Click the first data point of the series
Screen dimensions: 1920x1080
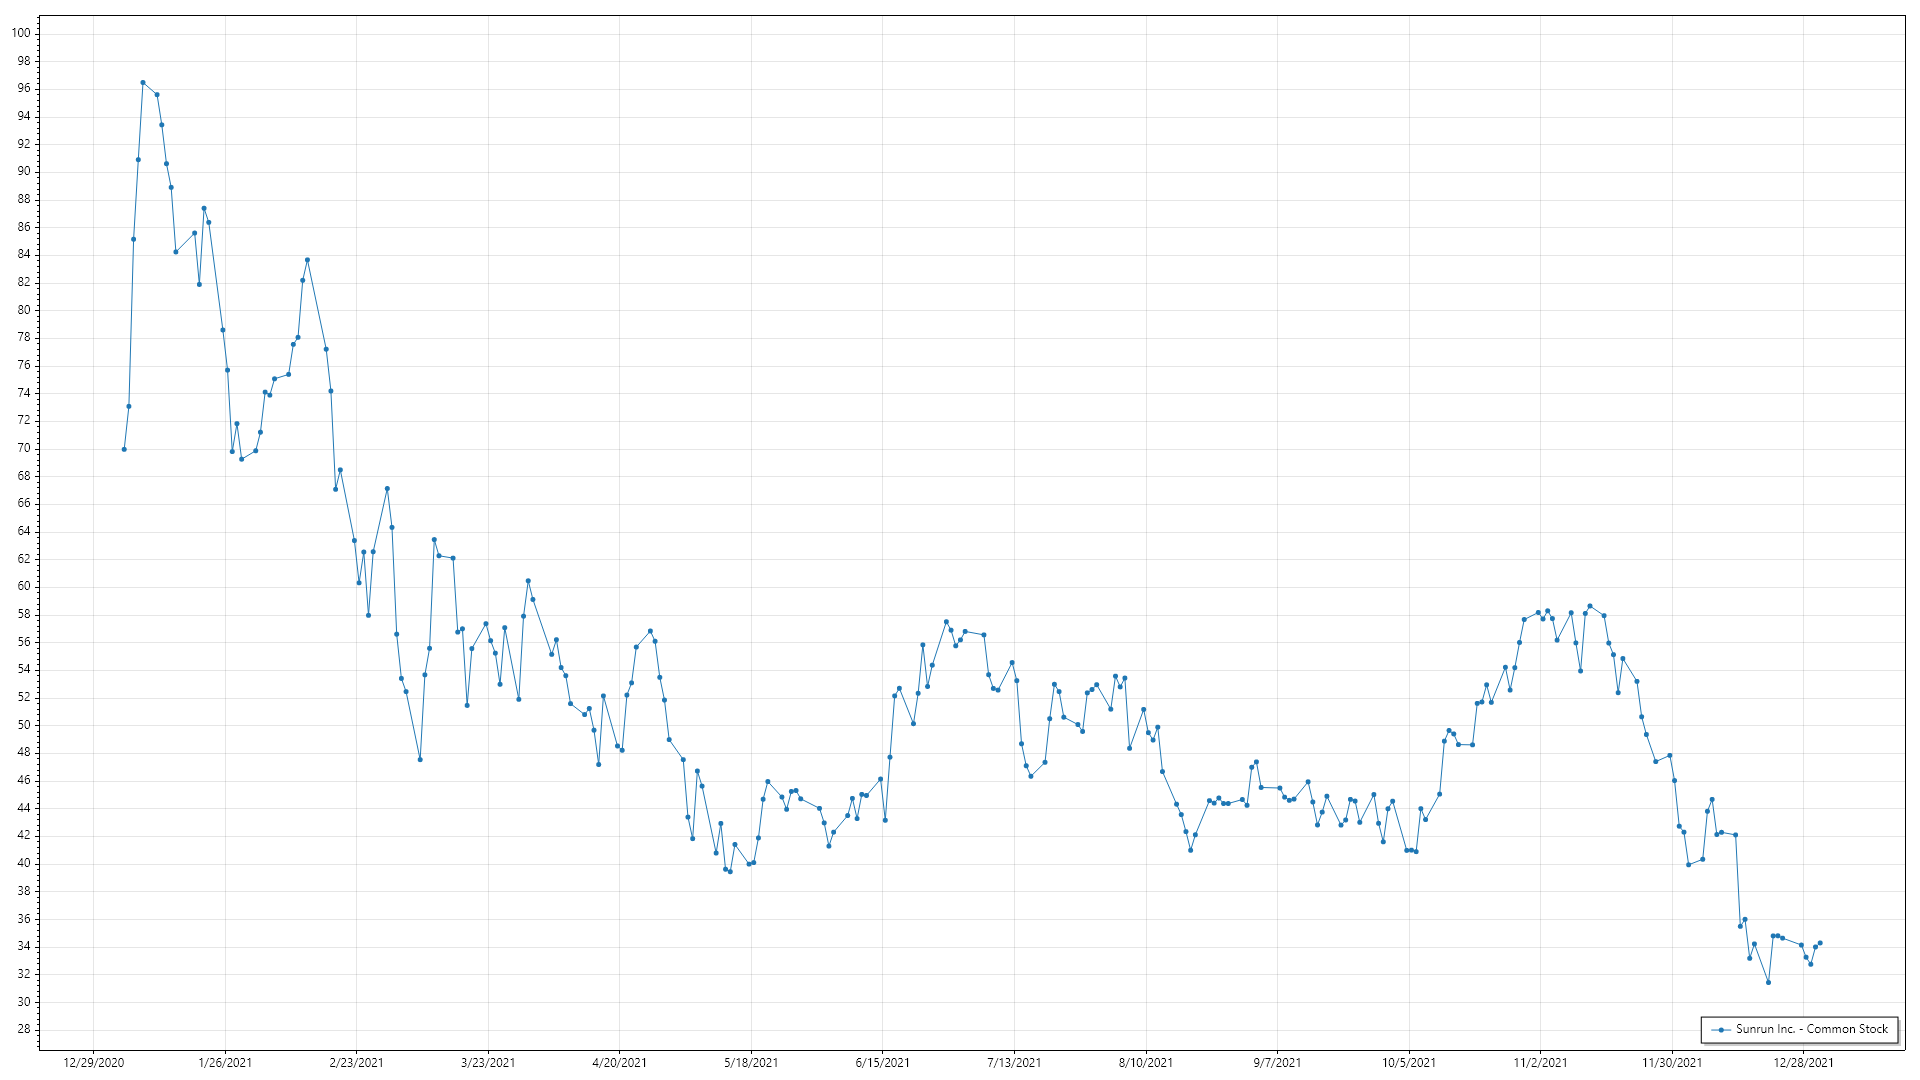(x=124, y=450)
